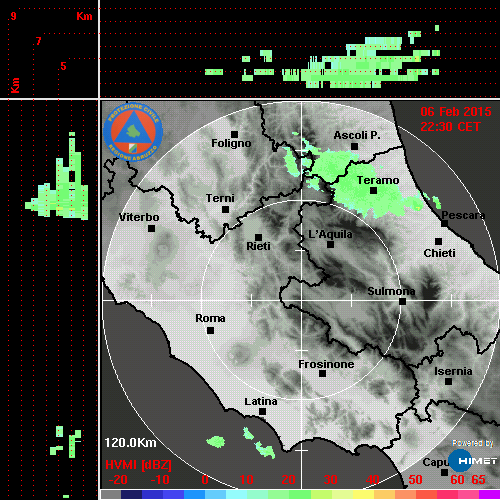Click the dark navy swatch in the color bar
The height and width of the screenshot is (500, 500).
131,494
